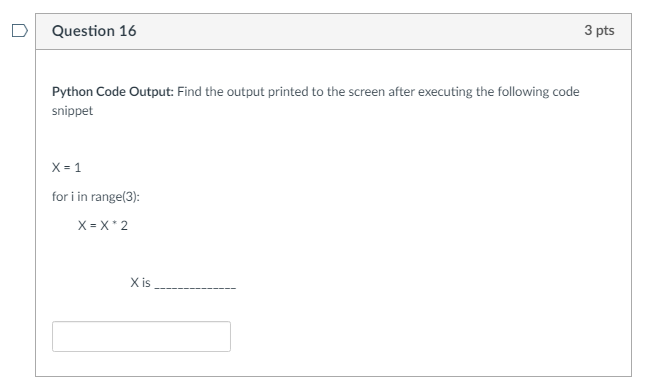The width and height of the screenshot is (663, 386).
Task: Select the Question 16 heading
Action: click(94, 31)
